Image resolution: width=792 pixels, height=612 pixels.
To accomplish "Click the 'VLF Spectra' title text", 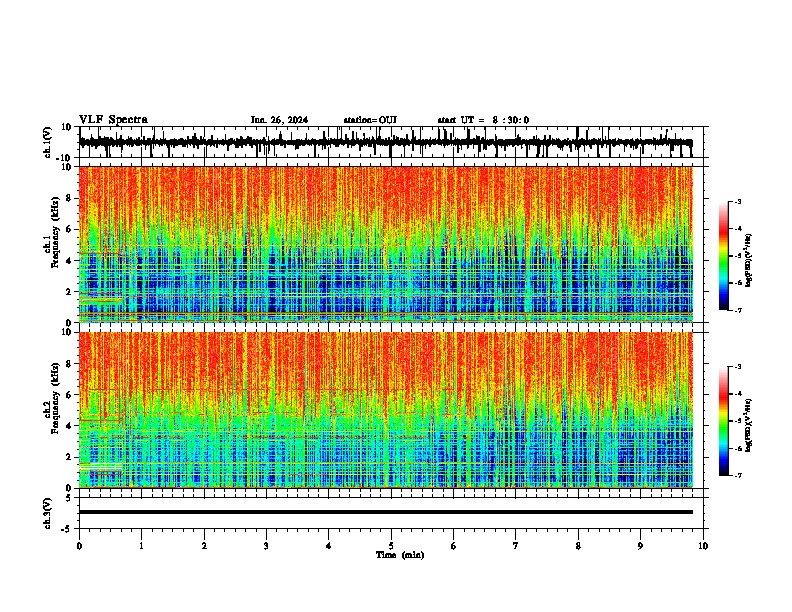I will coord(113,120).
